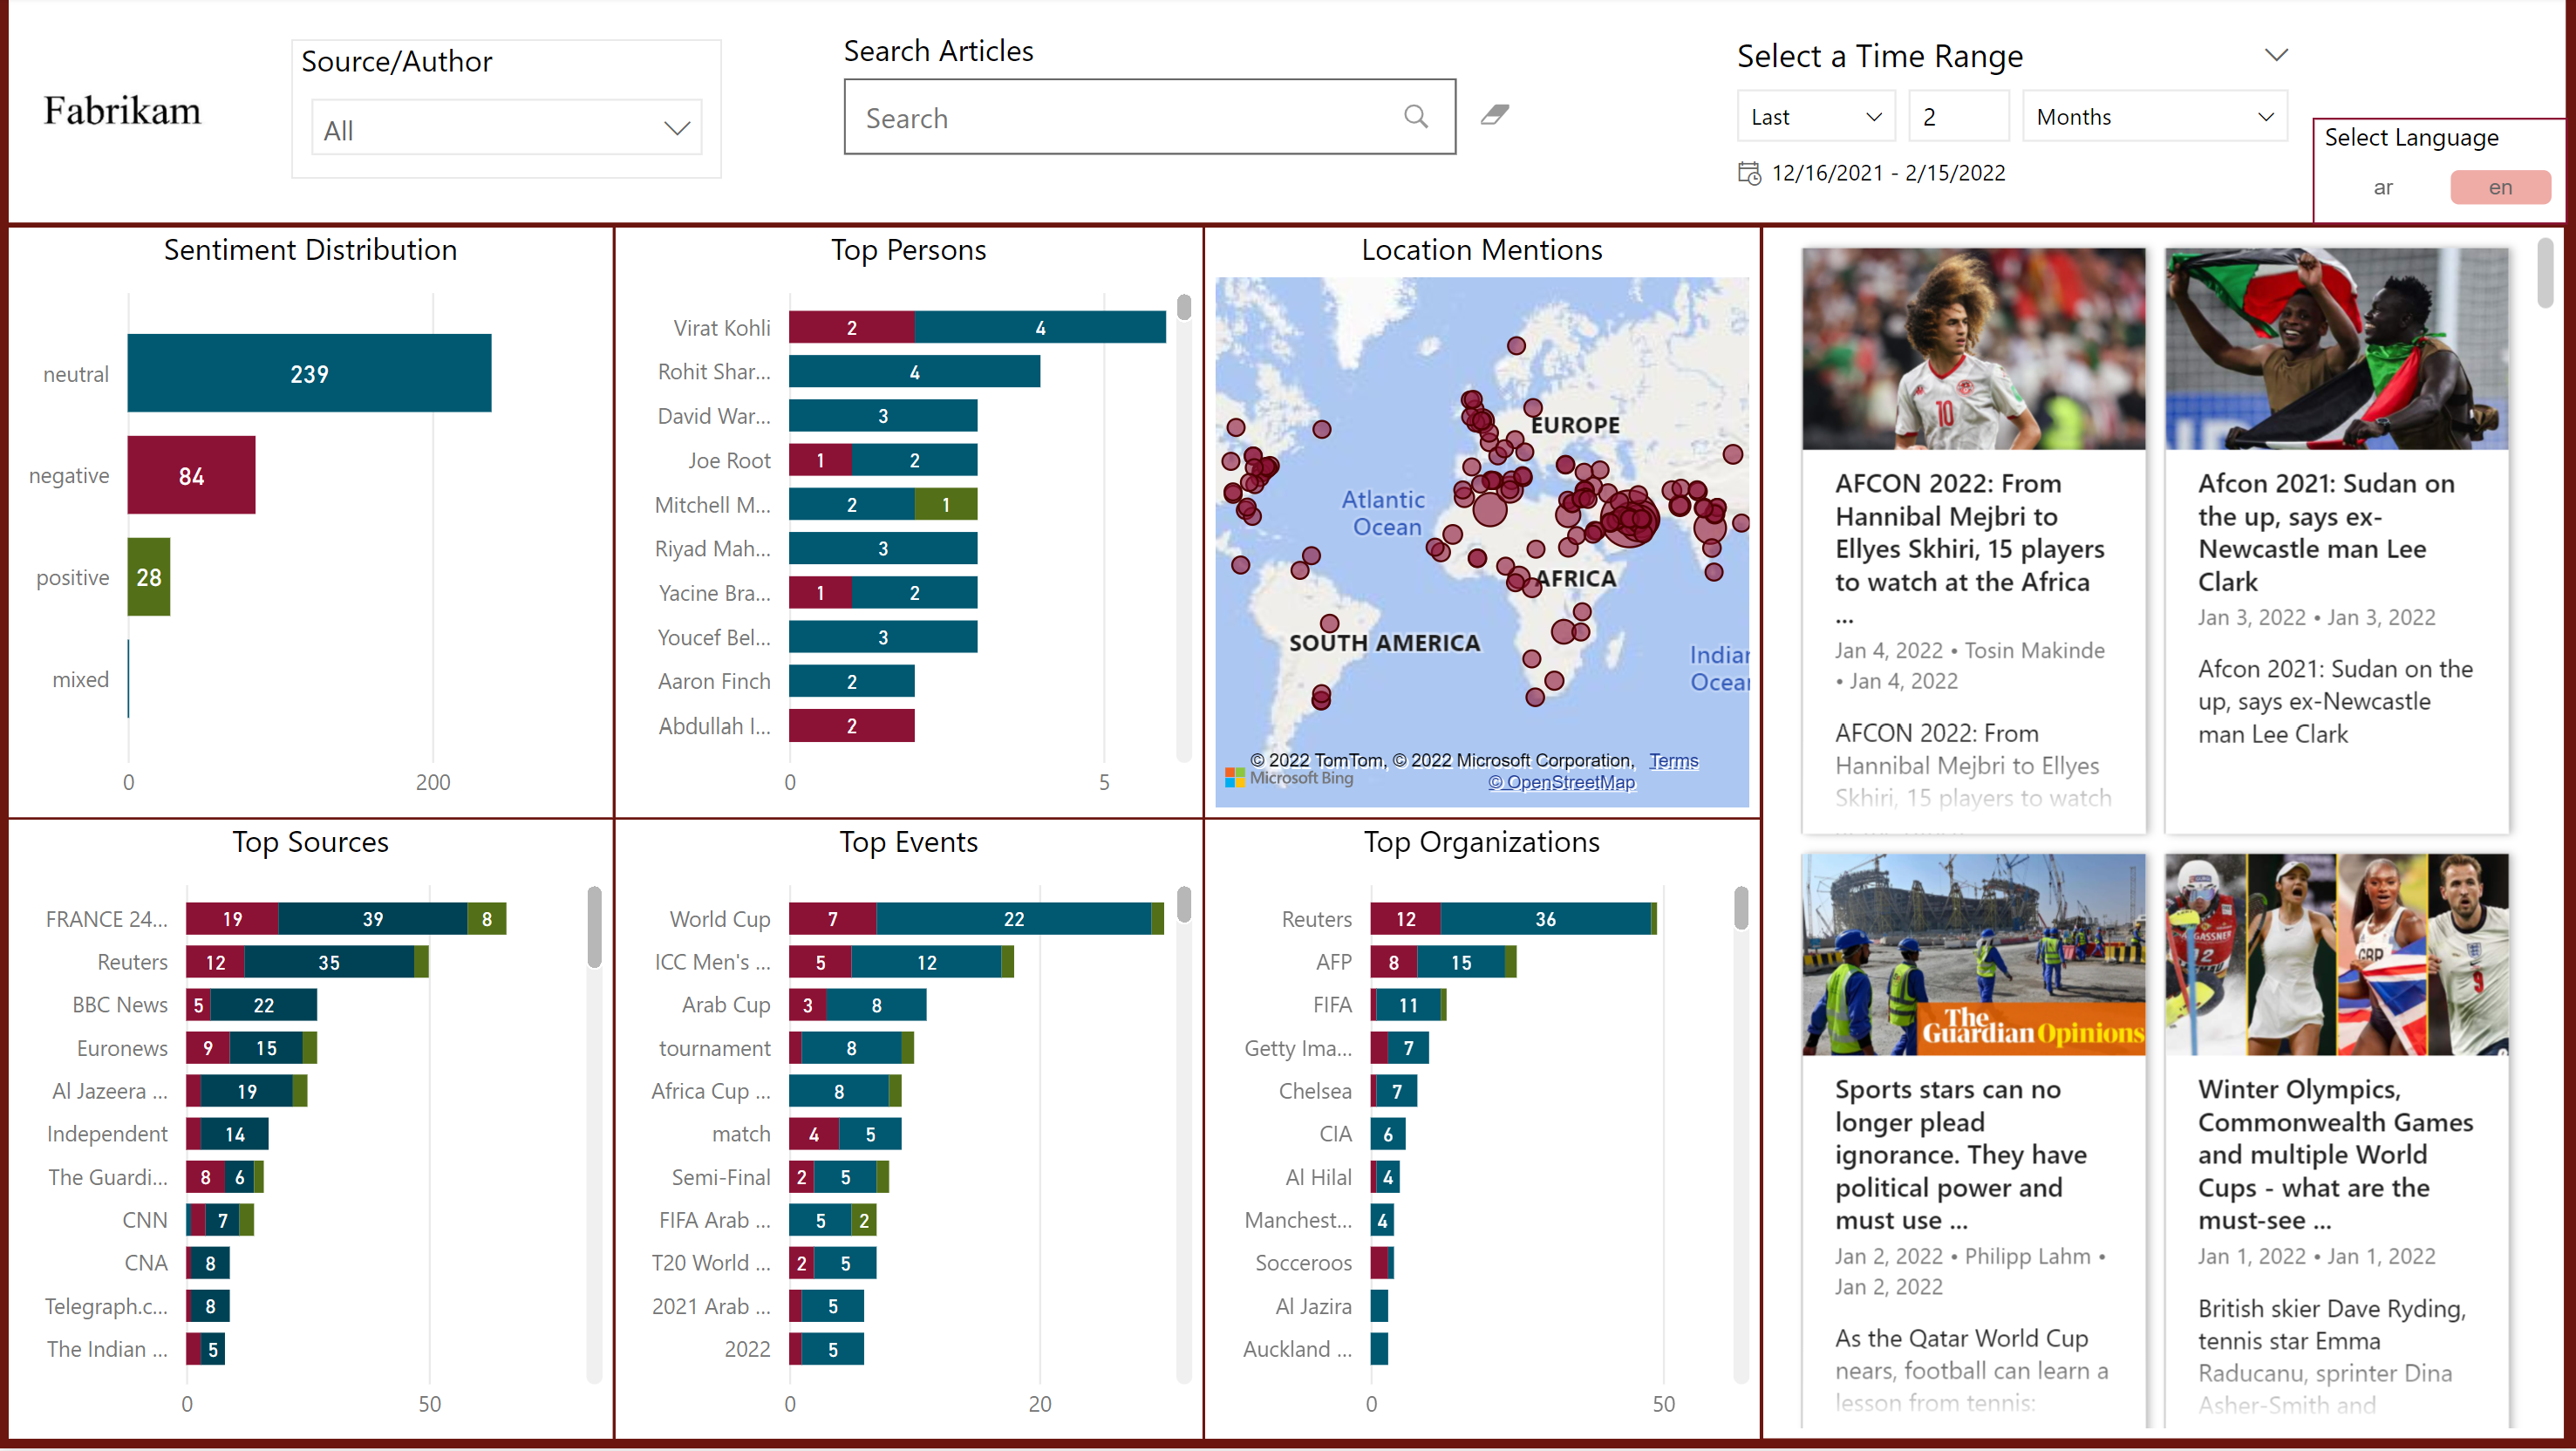The image size is (2576, 1451).
Task: Select the neutral 239 sentiment bar
Action: point(309,373)
